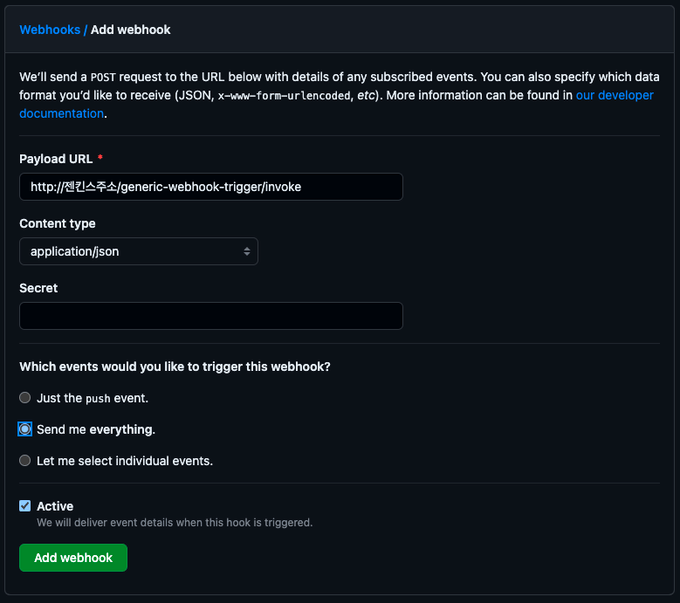
Task: Click the 'Let me select individual events.' label text
Action: [x=125, y=461]
